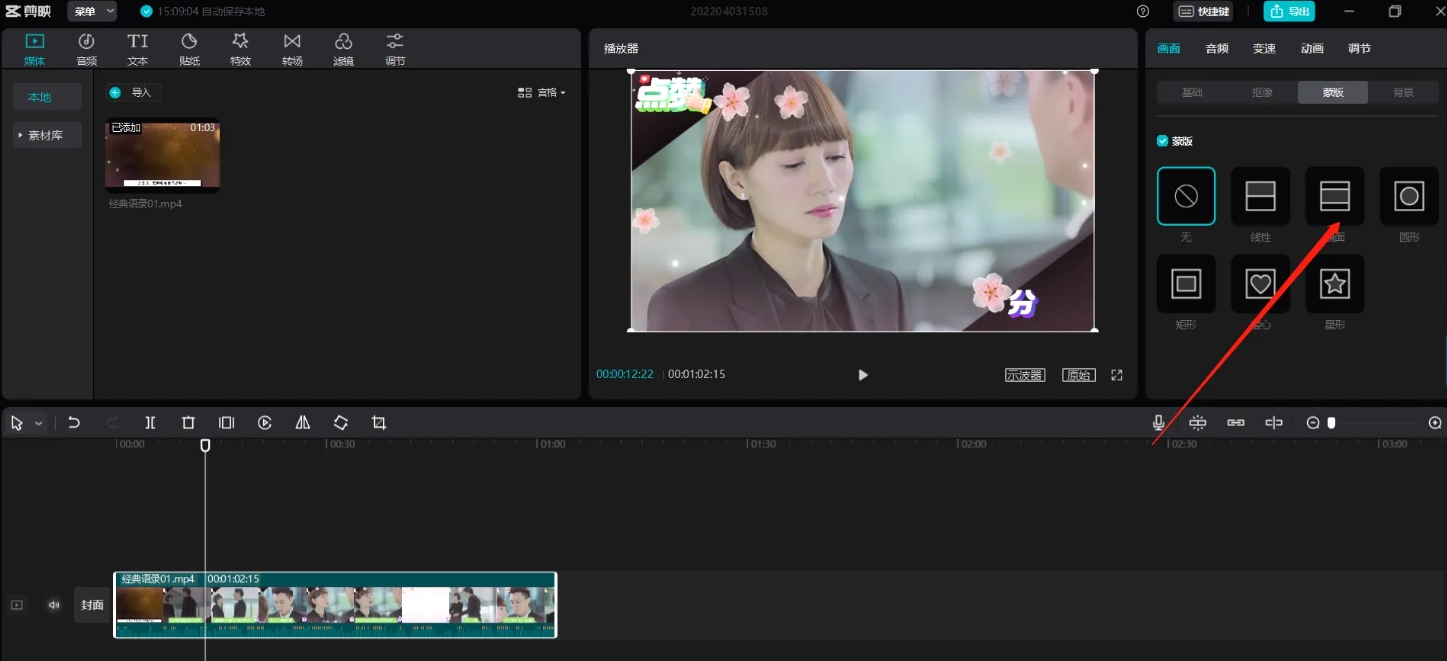Screen dimensions: 1447x661
Task: Open the 贴纸 (Stickers) panel
Action: [189, 47]
